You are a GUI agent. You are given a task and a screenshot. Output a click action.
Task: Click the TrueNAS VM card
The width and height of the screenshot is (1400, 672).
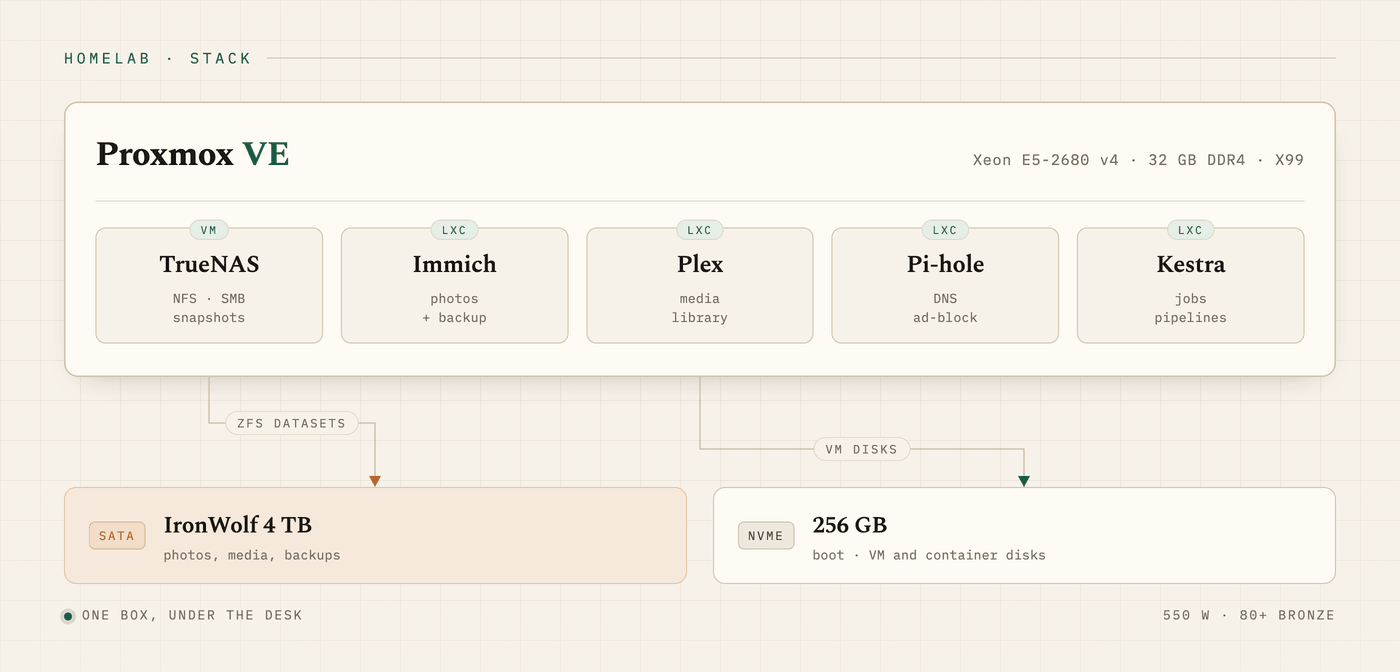pyautogui.click(x=209, y=286)
